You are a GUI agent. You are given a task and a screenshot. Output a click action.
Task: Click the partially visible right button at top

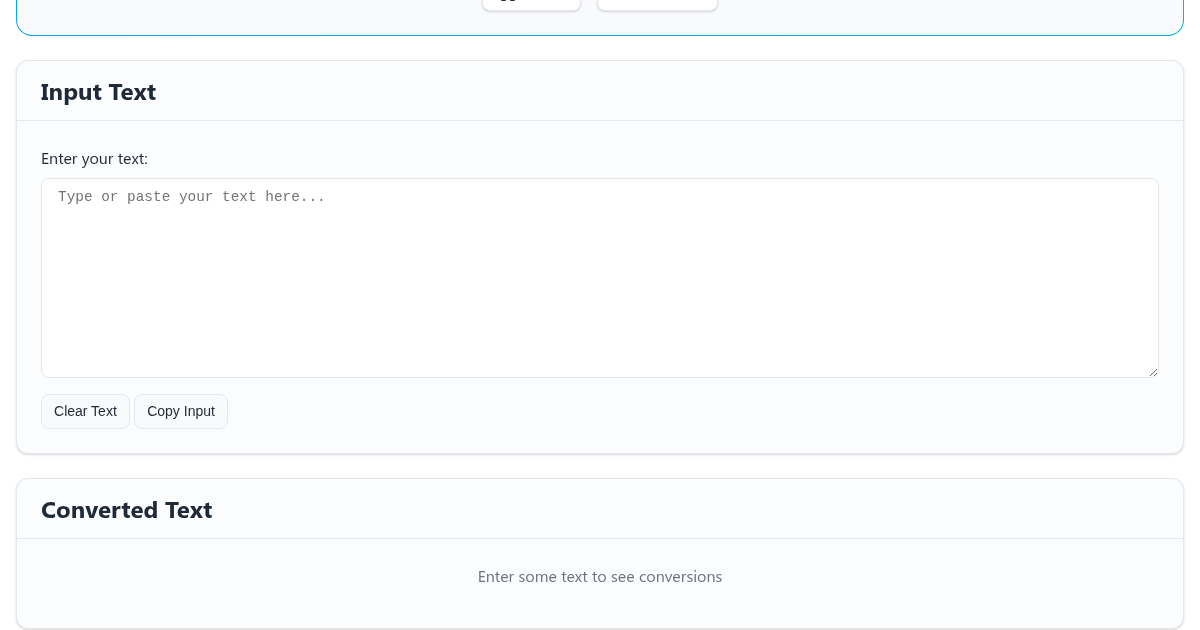[657, 4]
